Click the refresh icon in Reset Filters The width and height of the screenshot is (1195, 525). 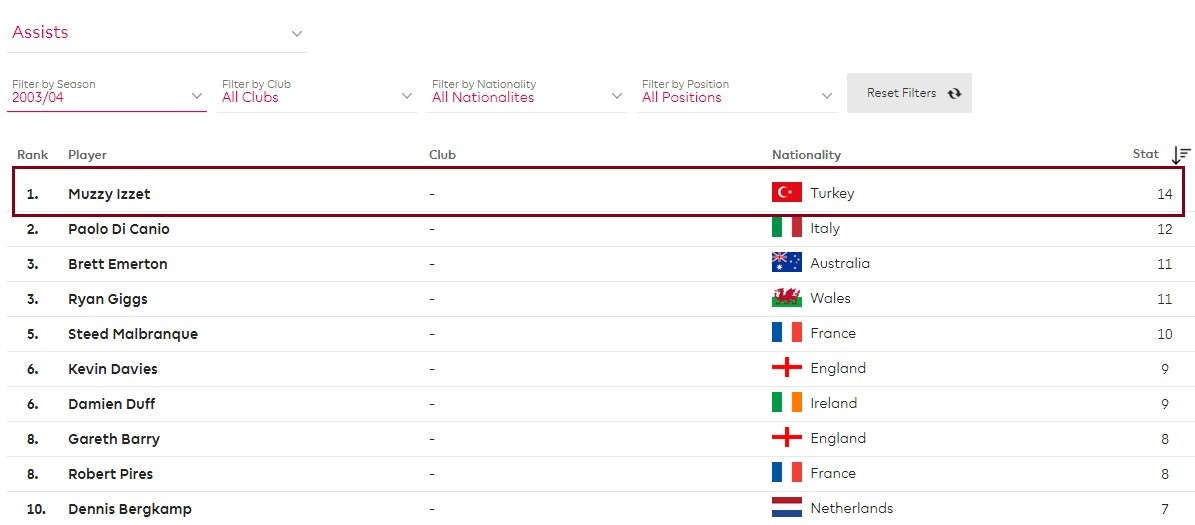954,93
